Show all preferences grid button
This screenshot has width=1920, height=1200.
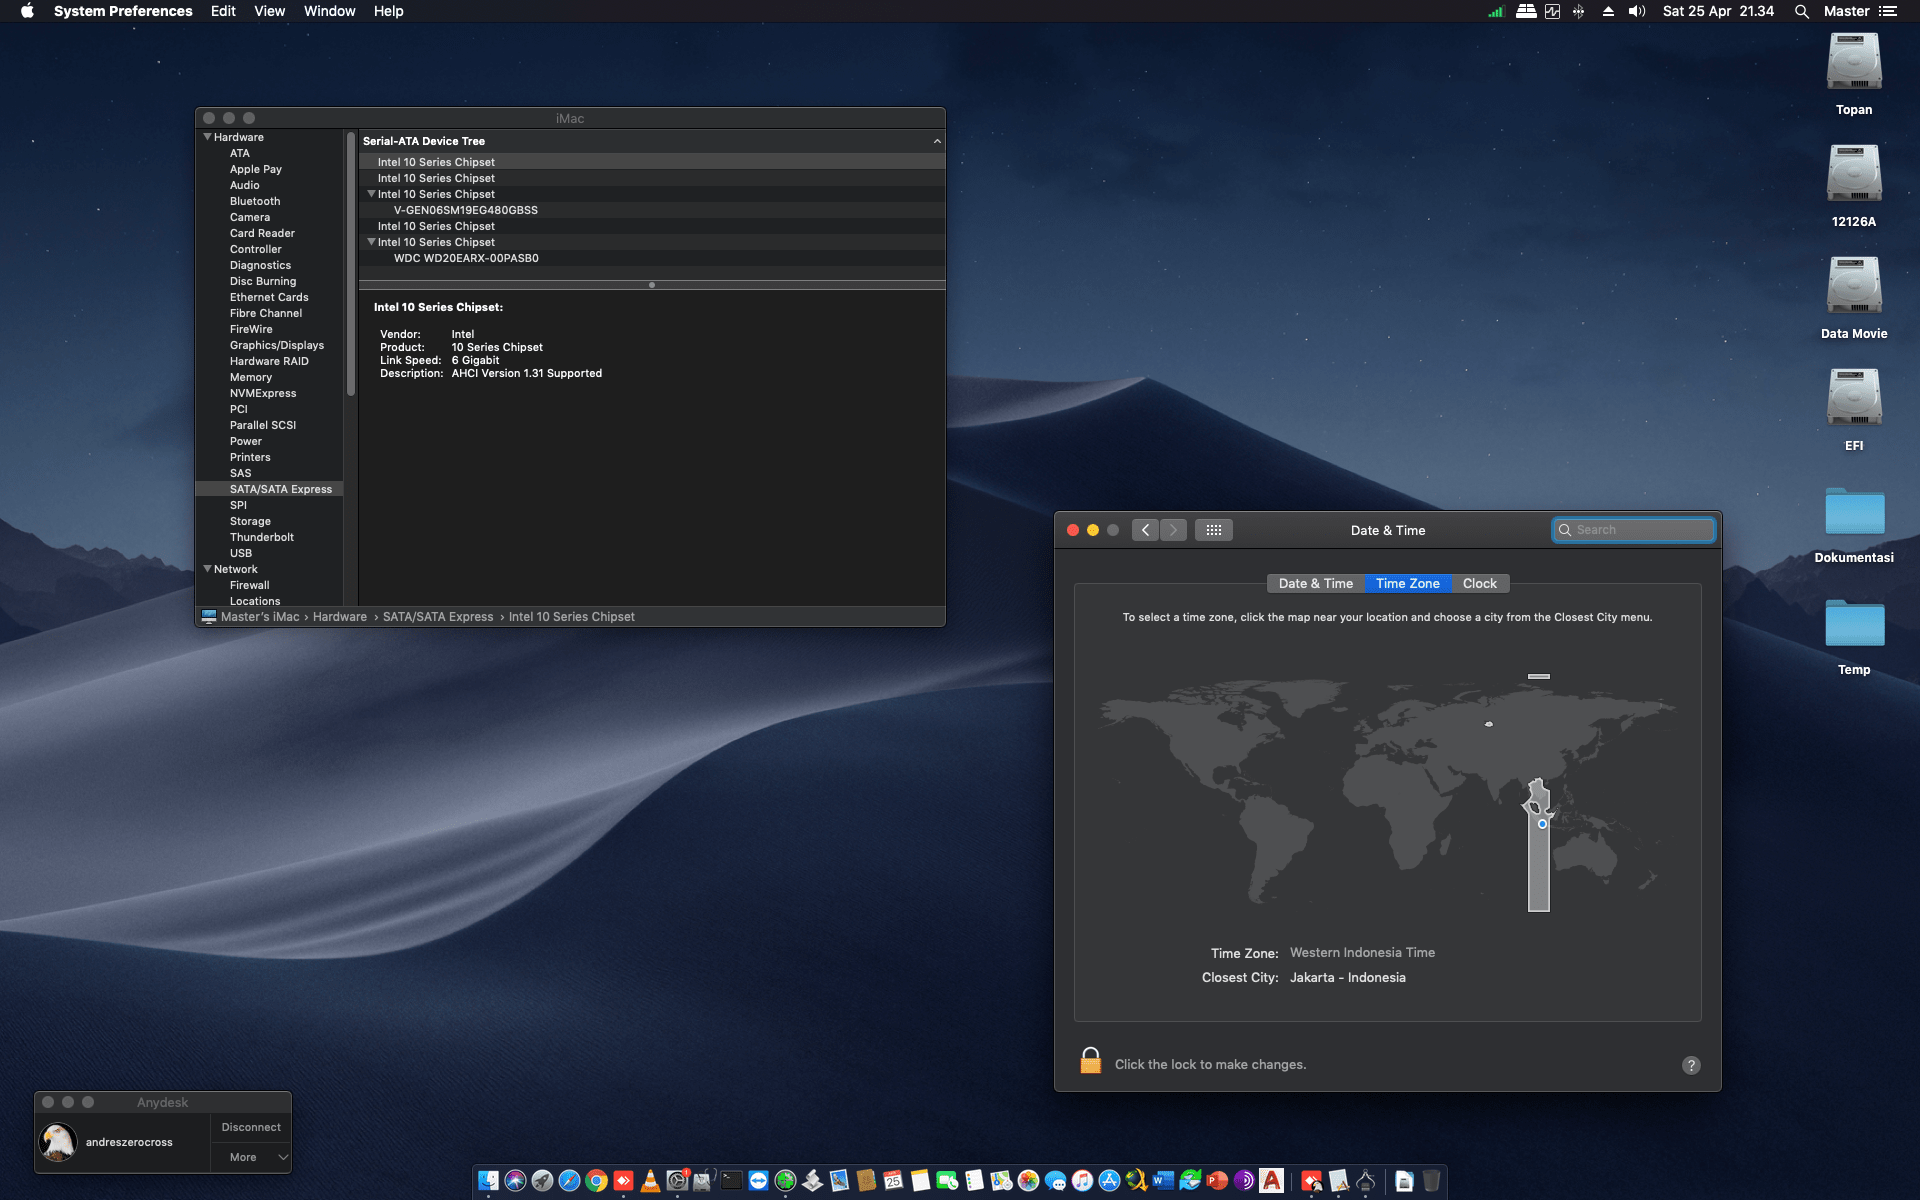coord(1213,530)
